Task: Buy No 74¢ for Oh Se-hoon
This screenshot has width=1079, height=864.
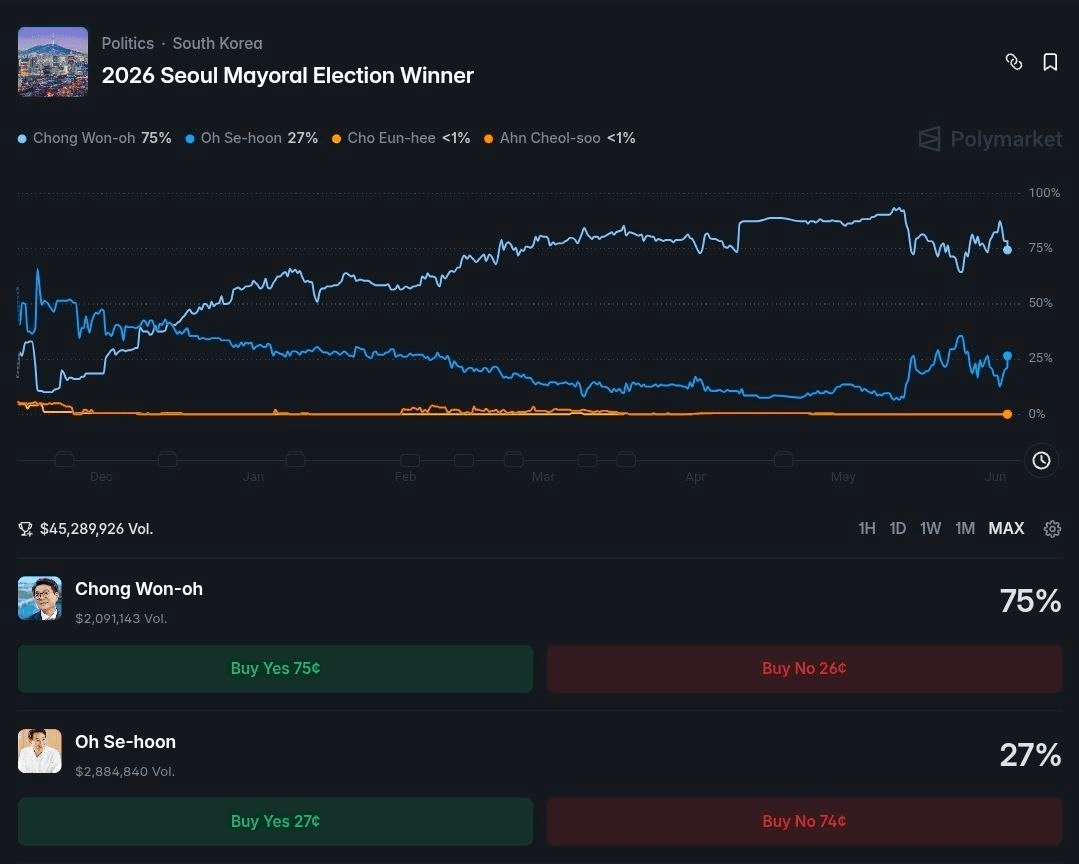Action: [804, 821]
